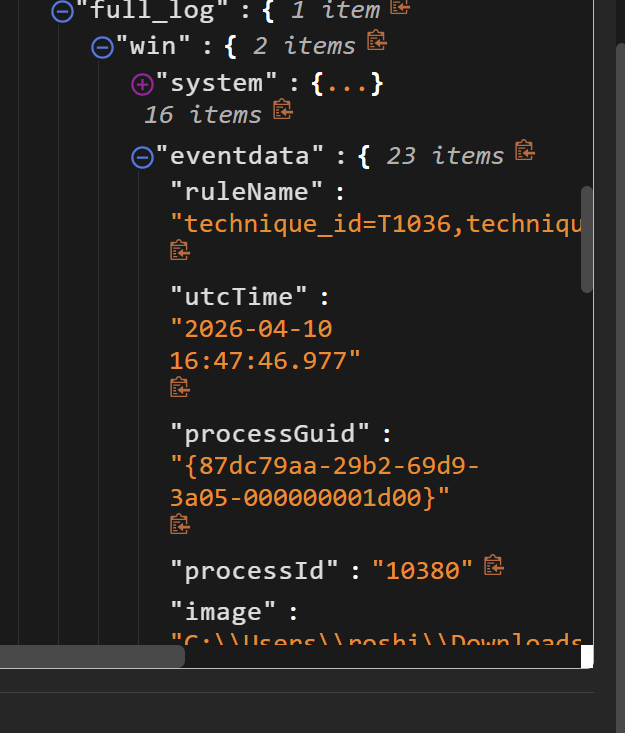Select the "processId" key
The image size is (625, 733).
[x=254, y=570]
